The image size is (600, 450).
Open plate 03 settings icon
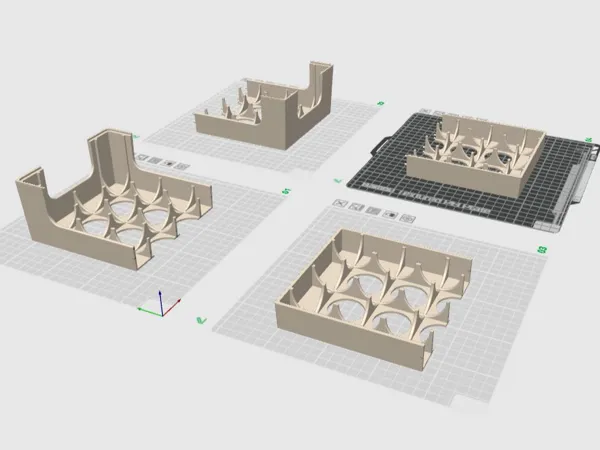pyautogui.click(x=408, y=218)
